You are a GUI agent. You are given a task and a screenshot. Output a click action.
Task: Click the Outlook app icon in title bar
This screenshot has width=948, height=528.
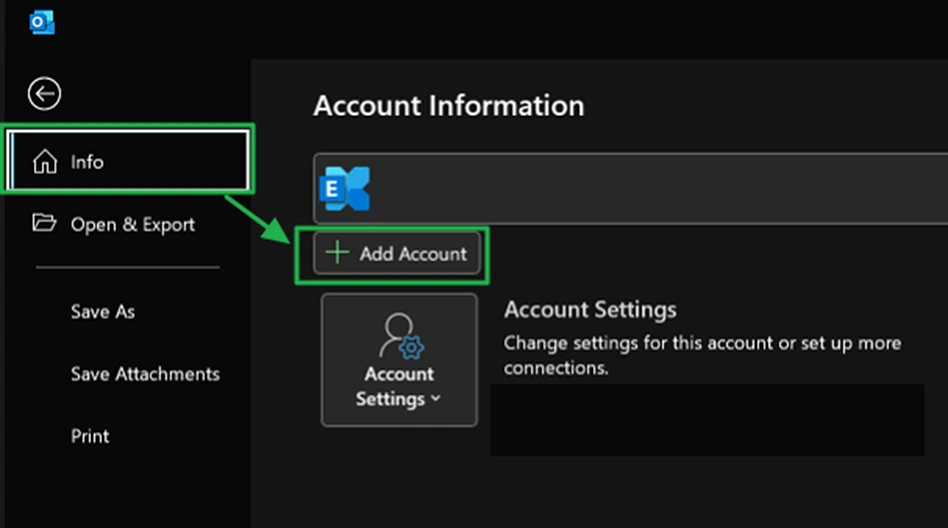(42, 22)
